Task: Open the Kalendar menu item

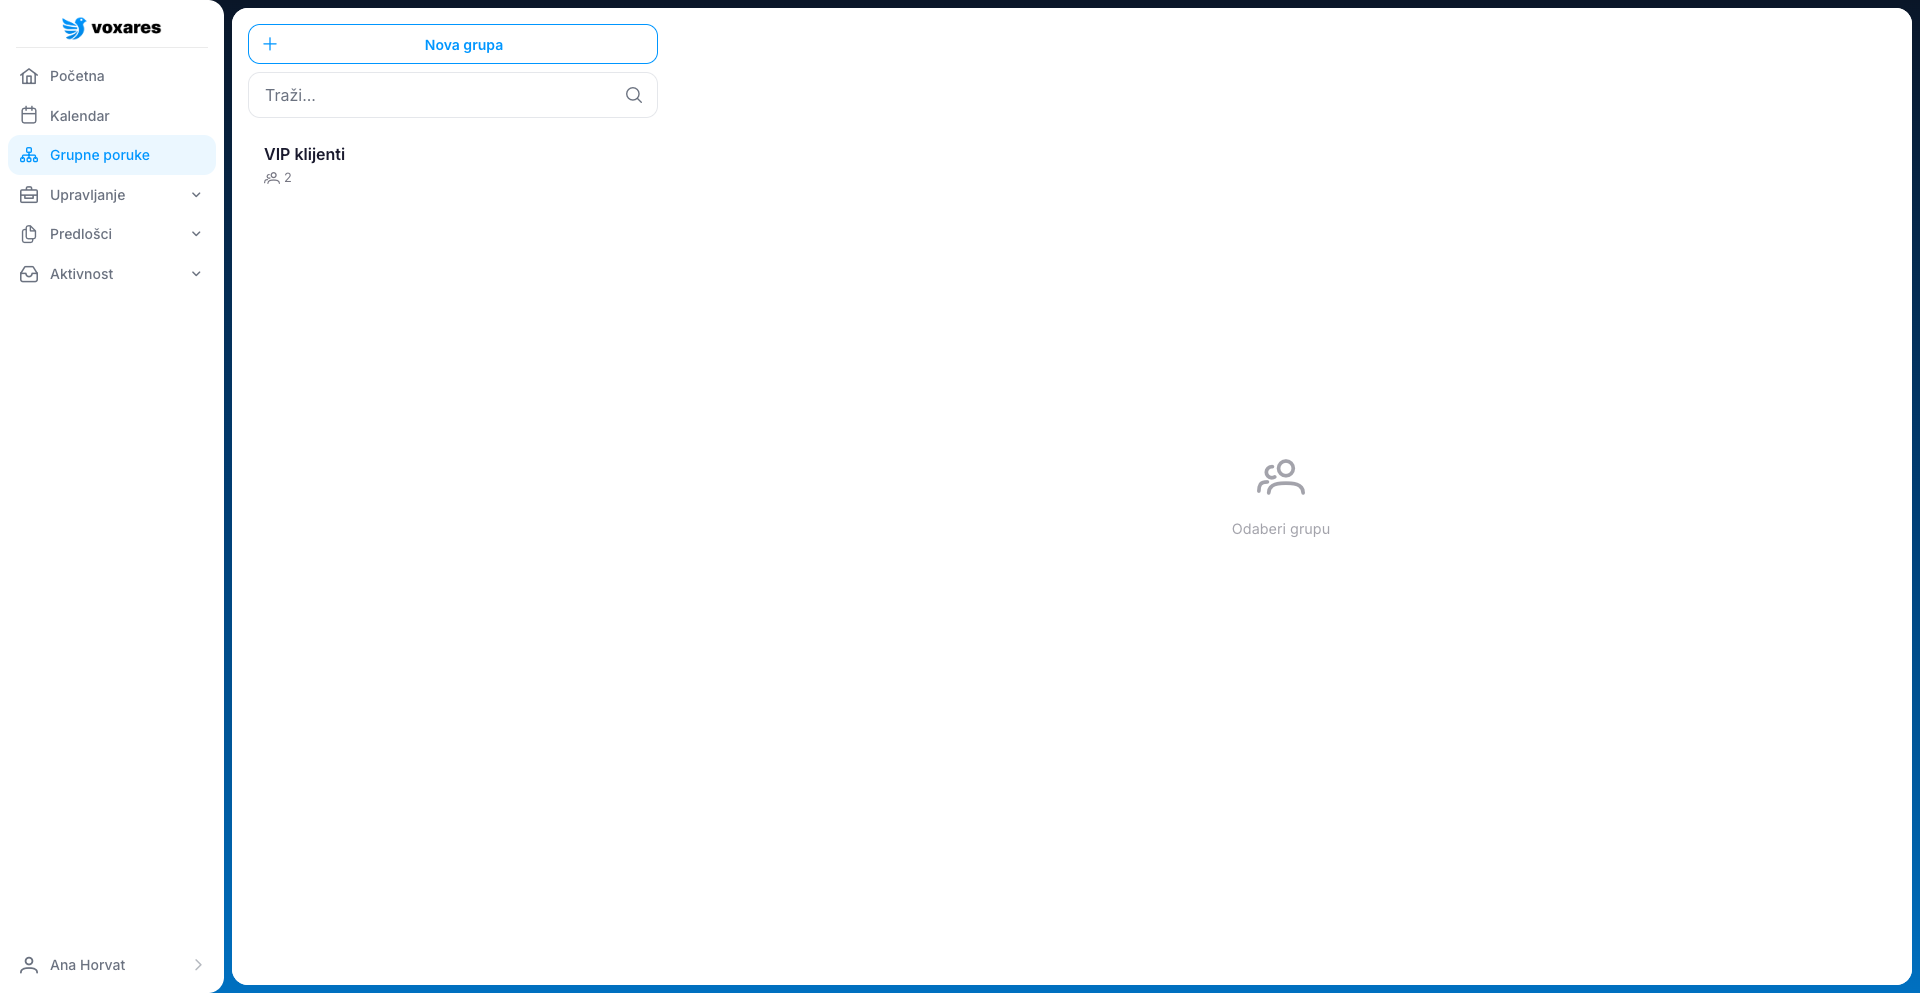Action: [x=80, y=116]
